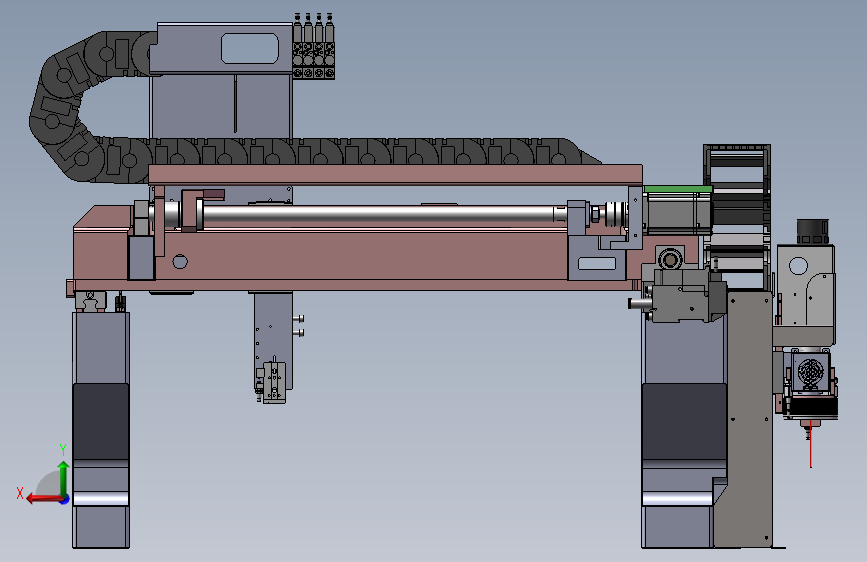Select the left gray support column
The height and width of the screenshot is (562, 867).
coord(101,430)
